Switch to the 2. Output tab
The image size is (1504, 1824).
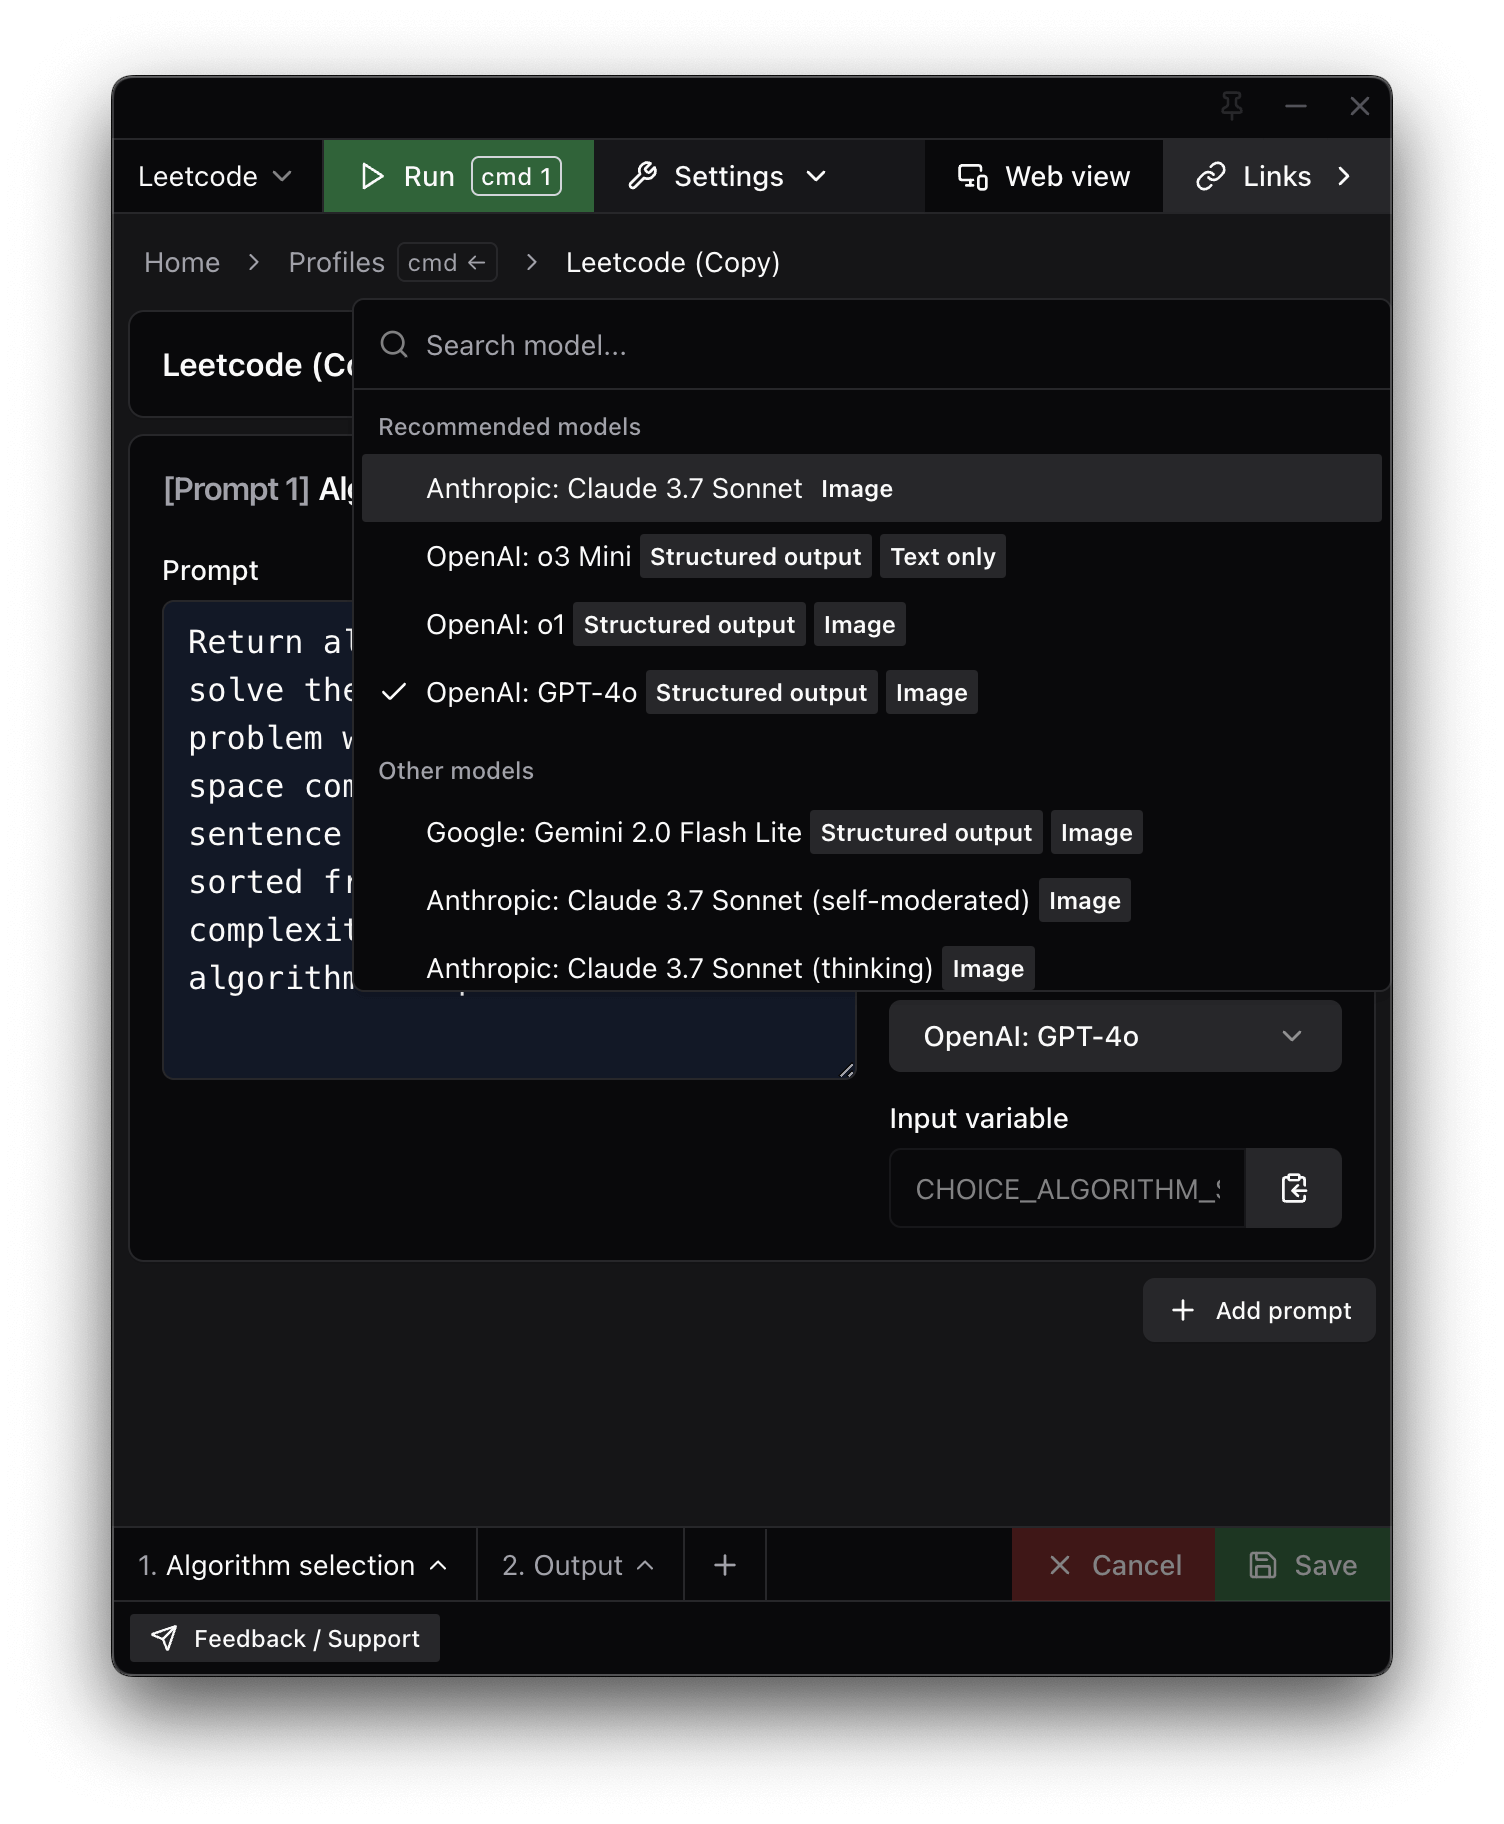[579, 1565]
